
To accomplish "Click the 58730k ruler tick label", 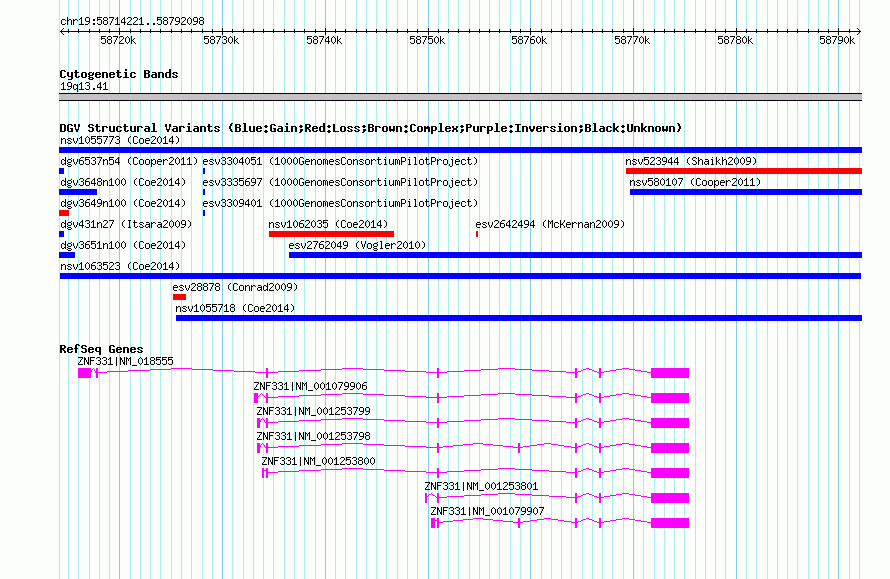I will (x=221, y=40).
